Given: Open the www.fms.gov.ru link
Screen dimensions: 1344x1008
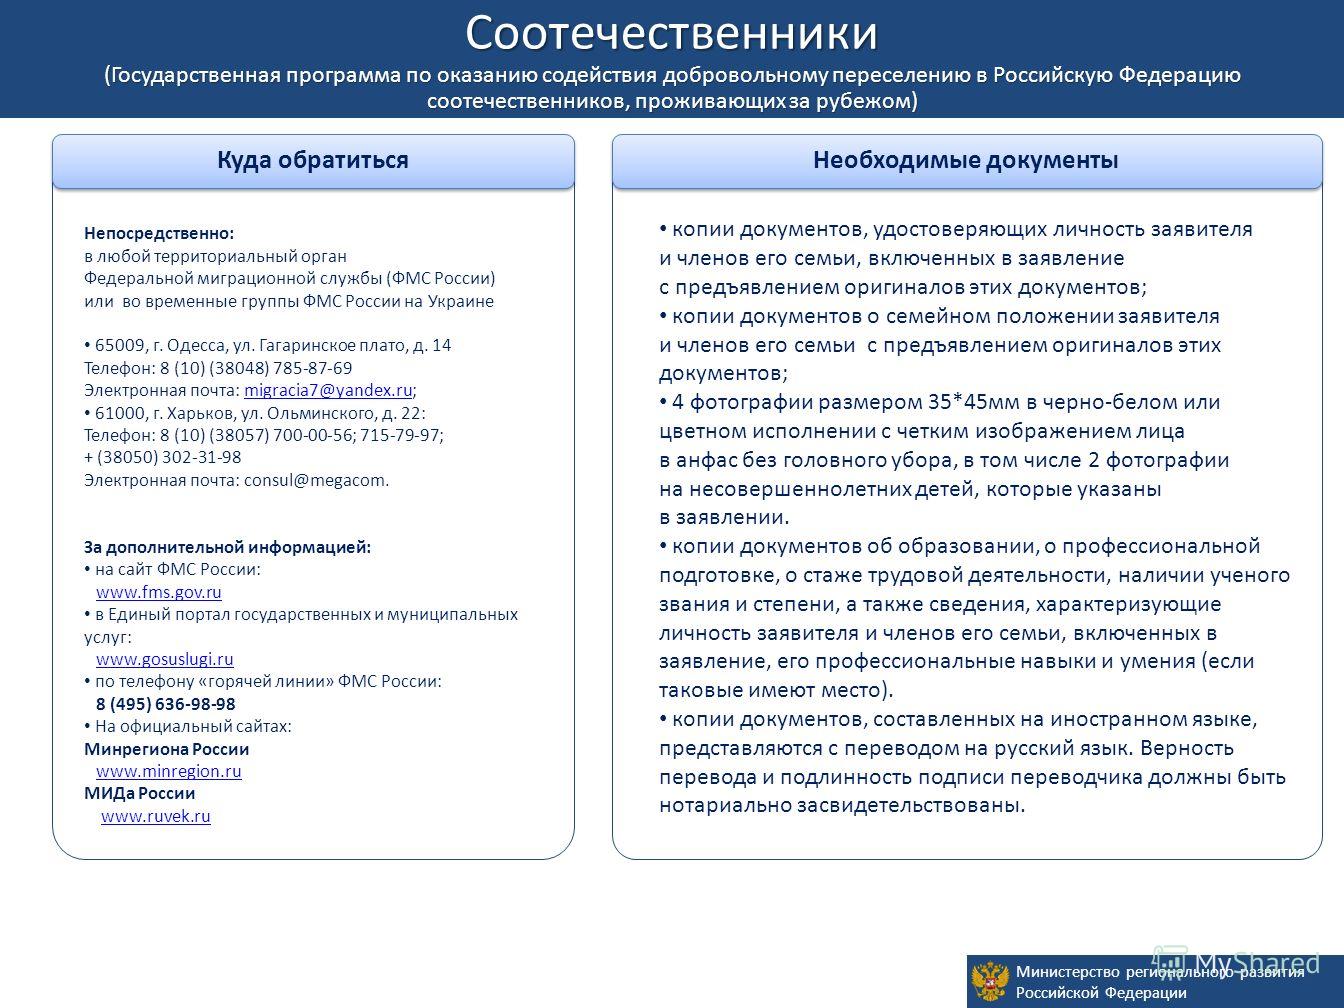Looking at the screenshot, I should click(158, 592).
